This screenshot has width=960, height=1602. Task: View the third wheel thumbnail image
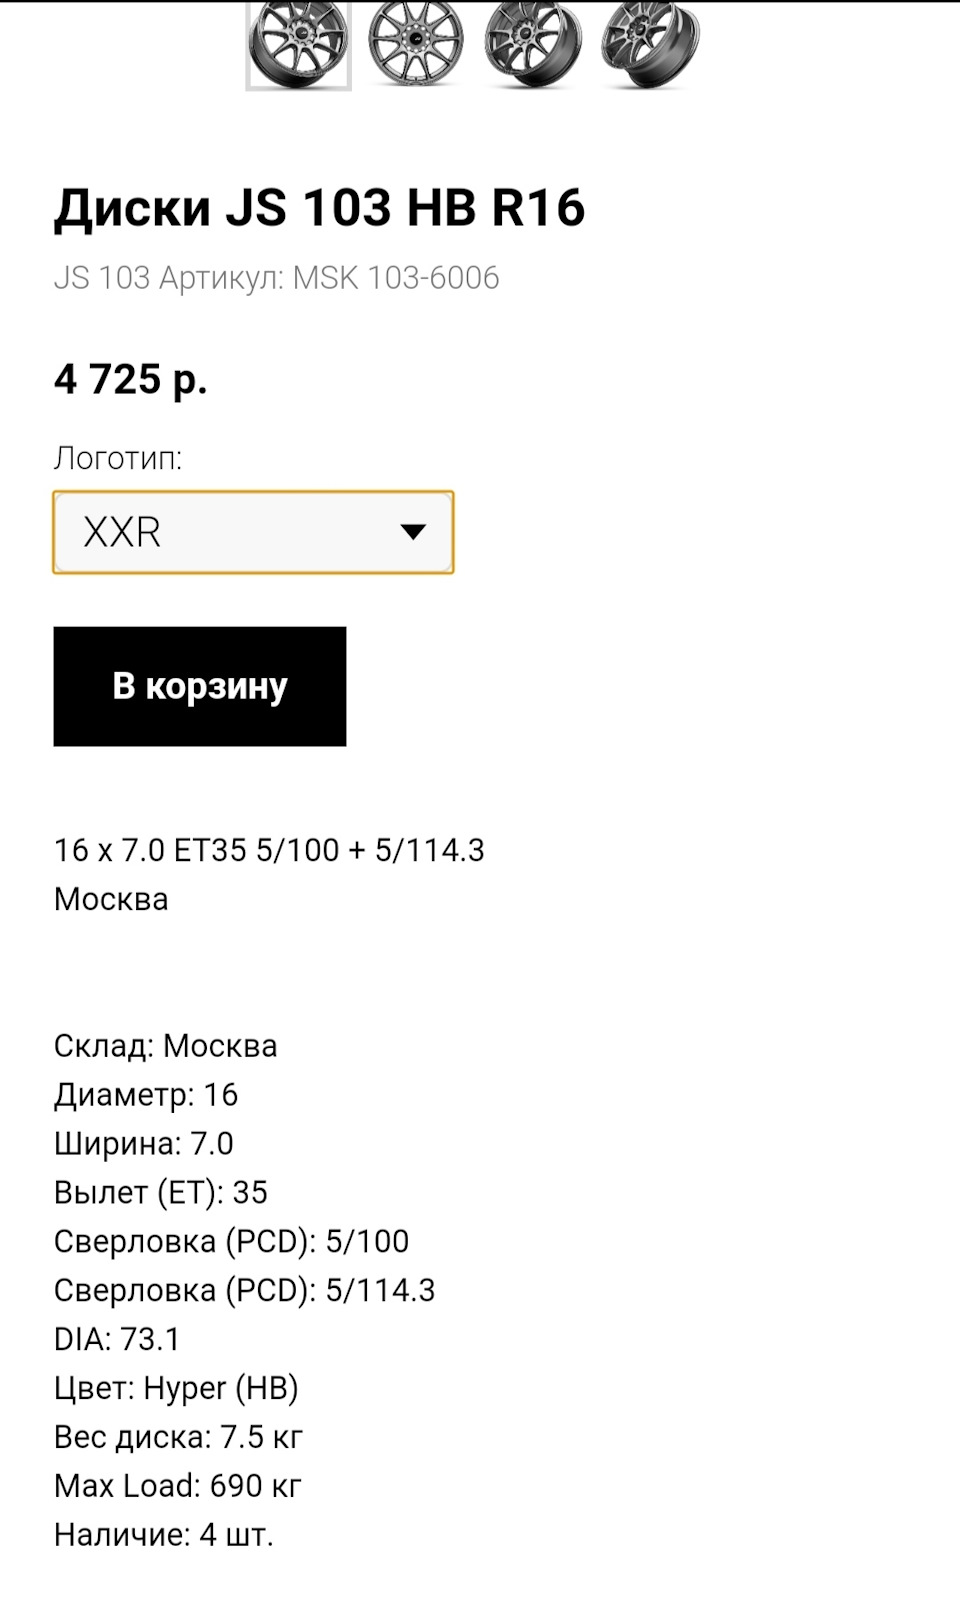tap(532, 45)
